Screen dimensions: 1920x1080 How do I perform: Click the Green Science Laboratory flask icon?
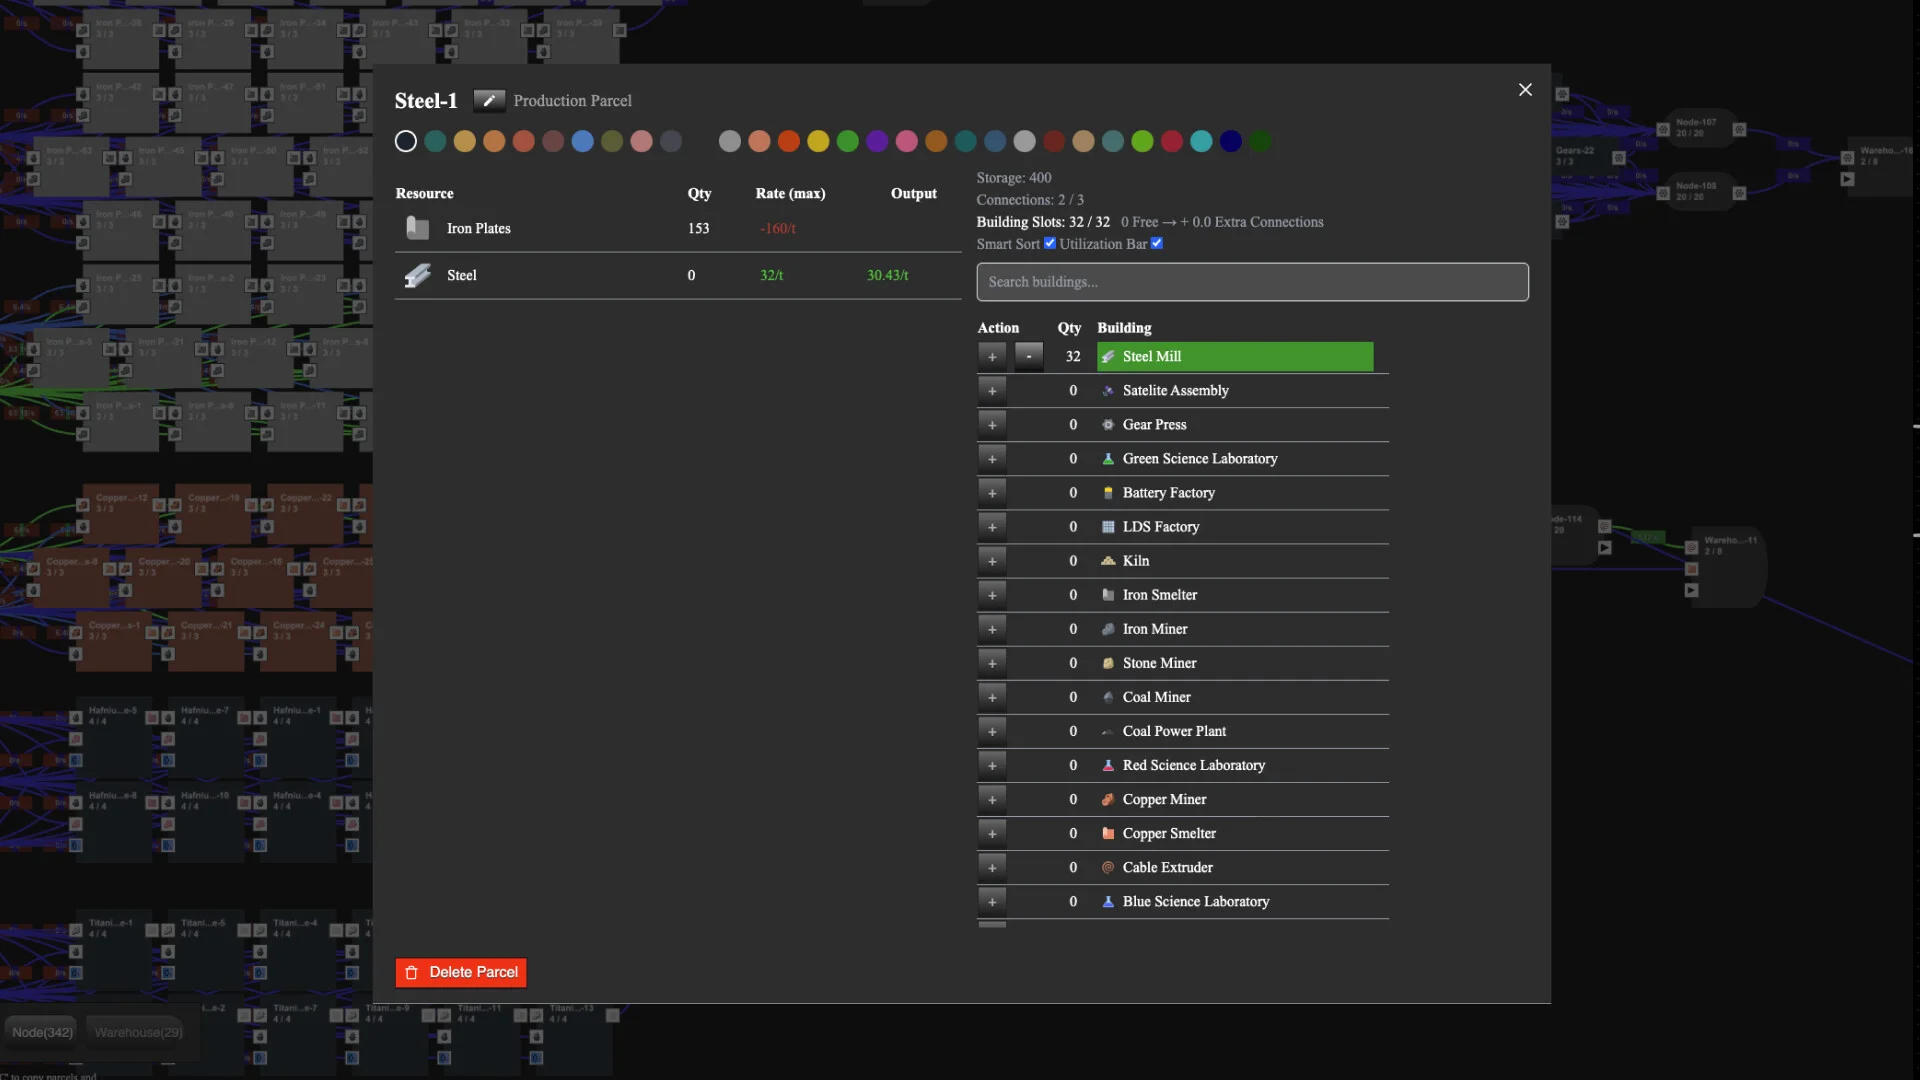coord(1108,458)
